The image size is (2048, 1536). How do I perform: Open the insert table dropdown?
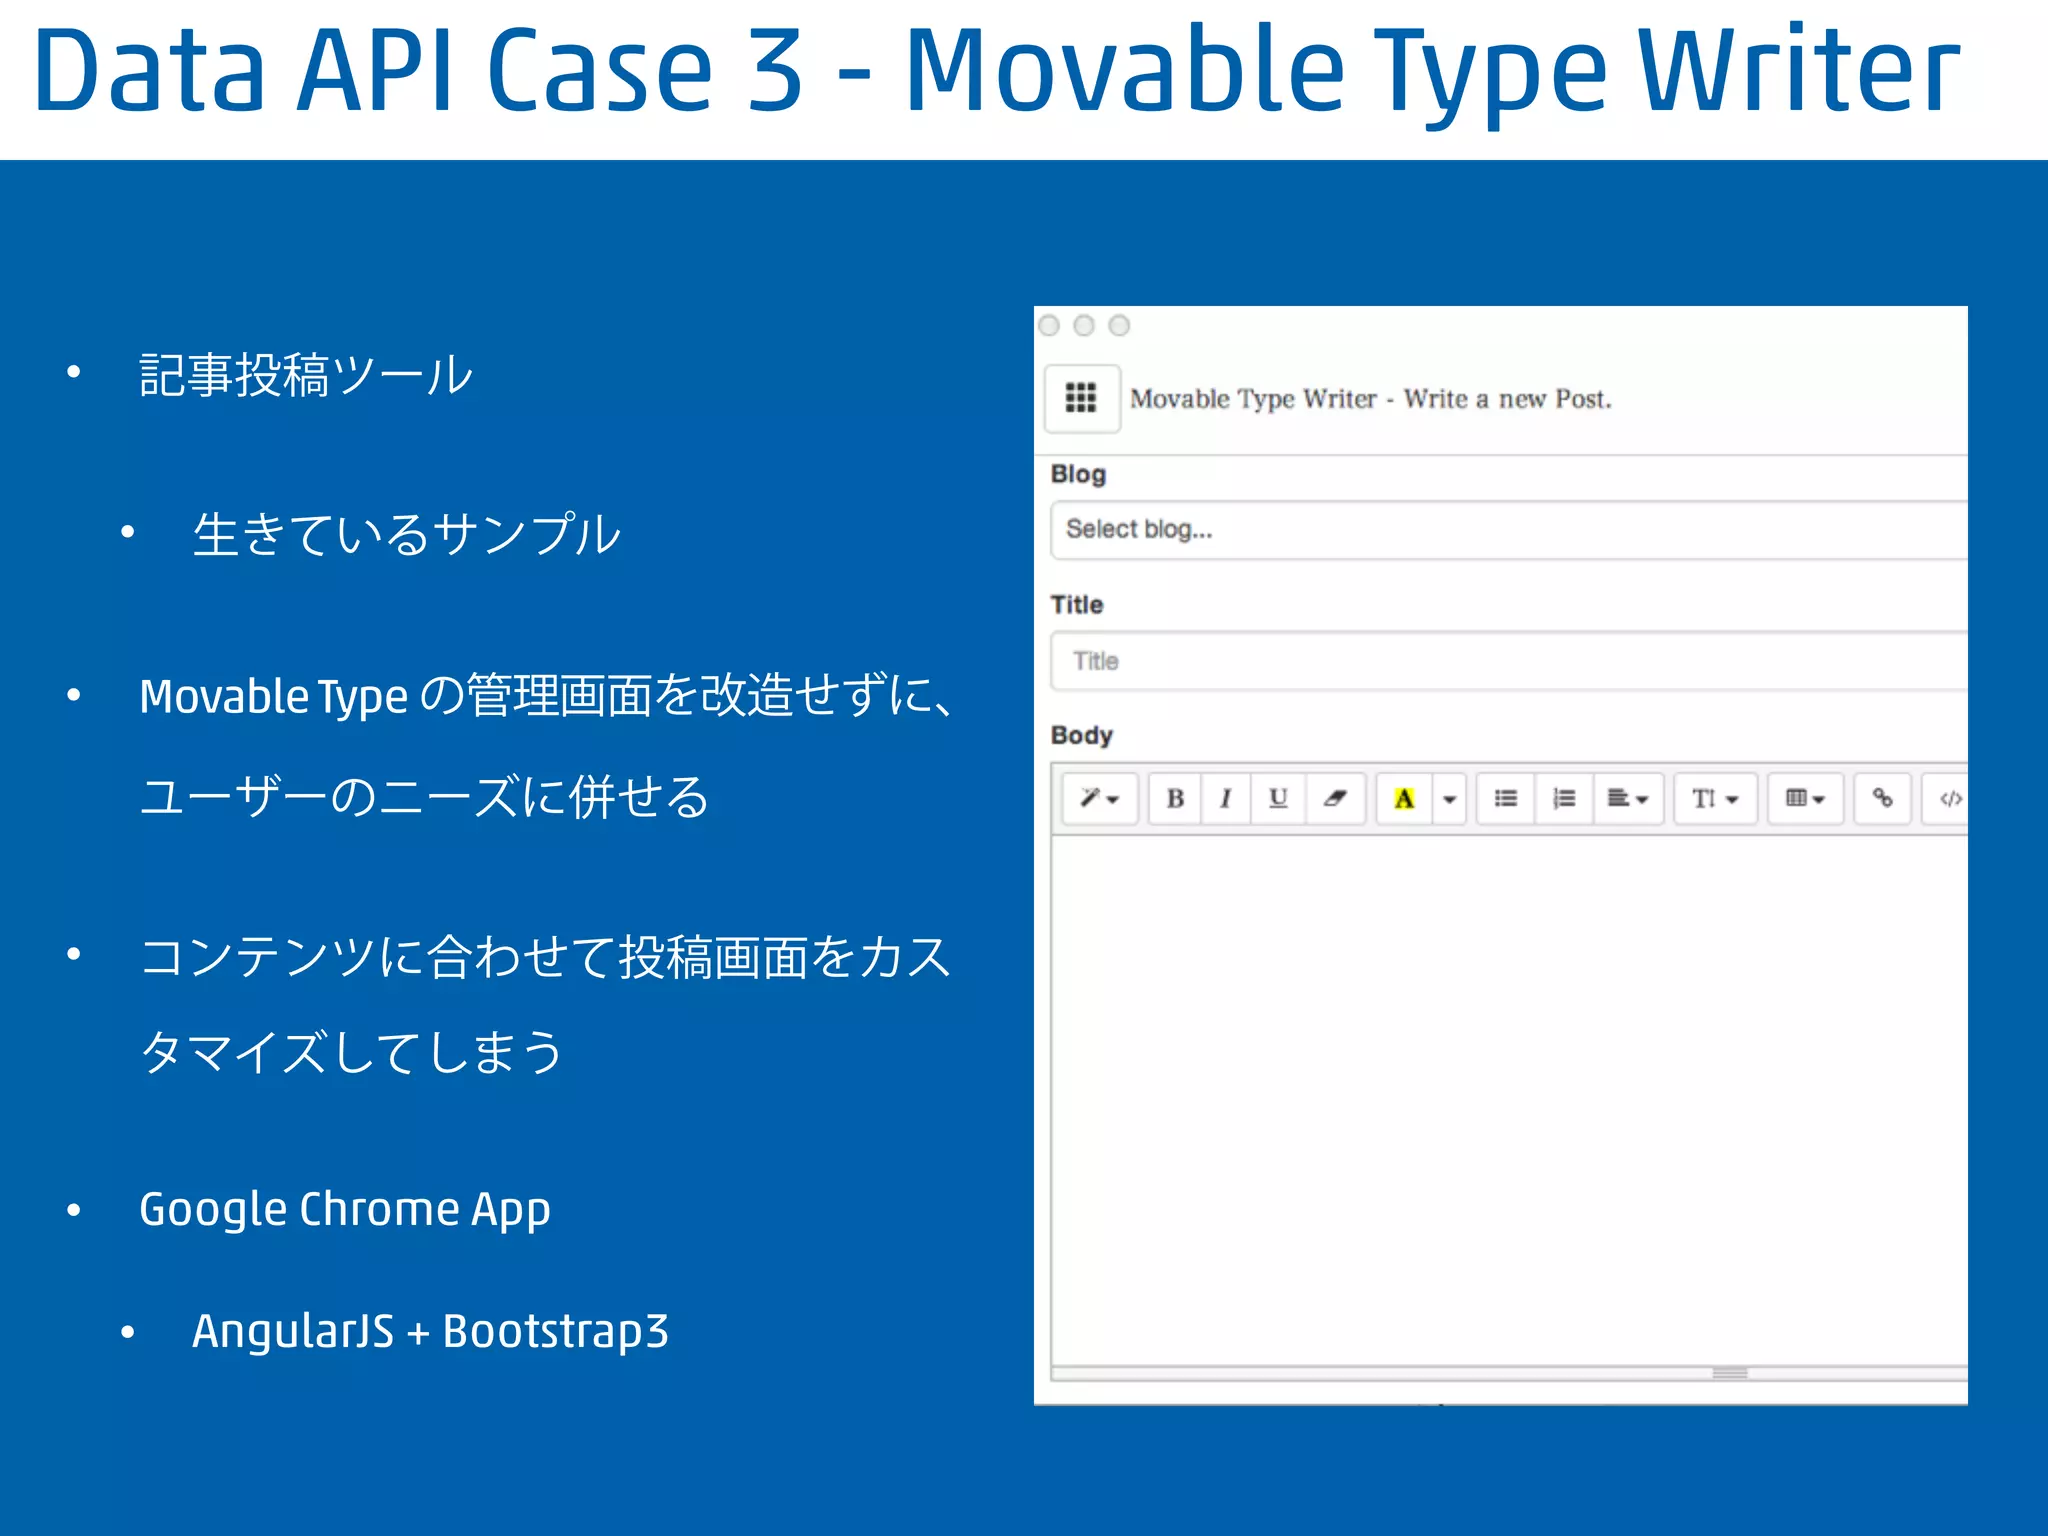coord(1805,798)
